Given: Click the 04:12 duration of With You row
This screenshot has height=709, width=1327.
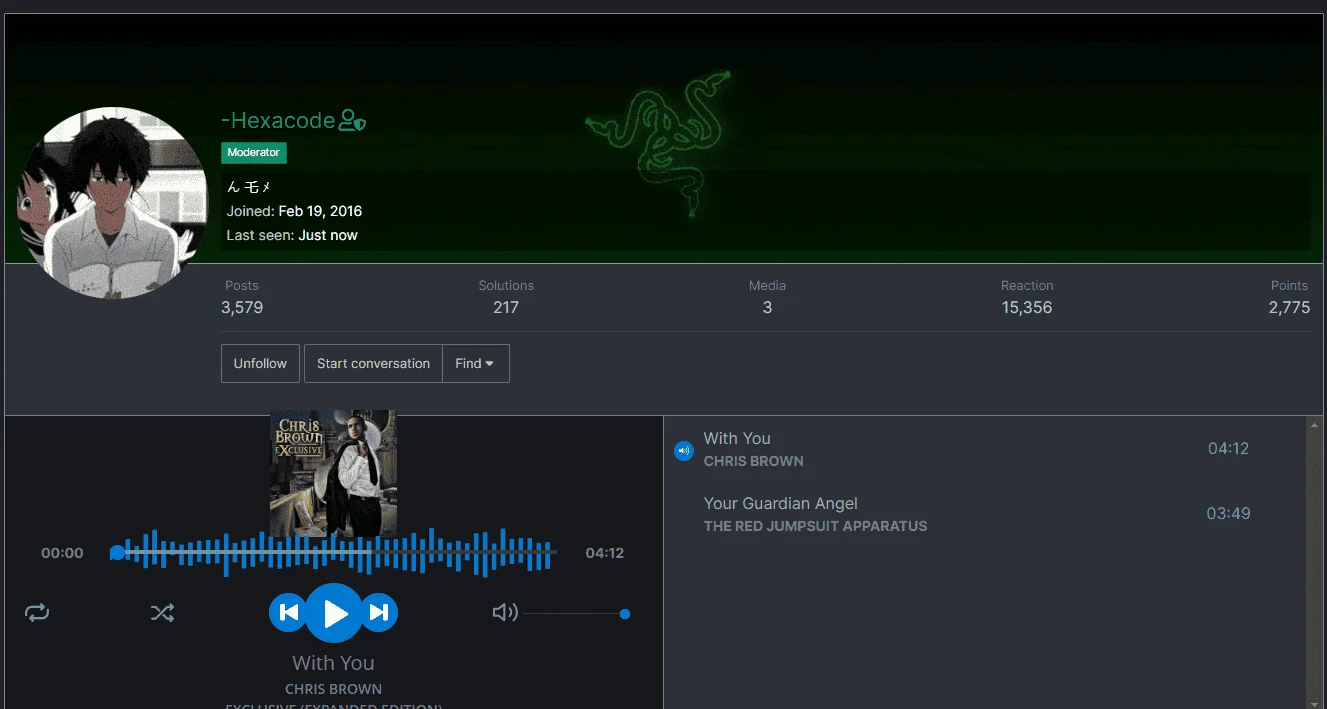Looking at the screenshot, I should (1228, 449).
